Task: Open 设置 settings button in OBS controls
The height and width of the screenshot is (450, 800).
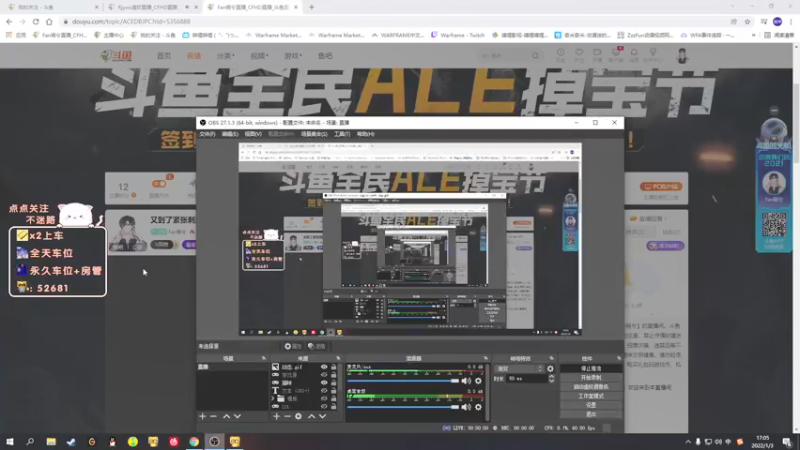Action: tap(591, 405)
